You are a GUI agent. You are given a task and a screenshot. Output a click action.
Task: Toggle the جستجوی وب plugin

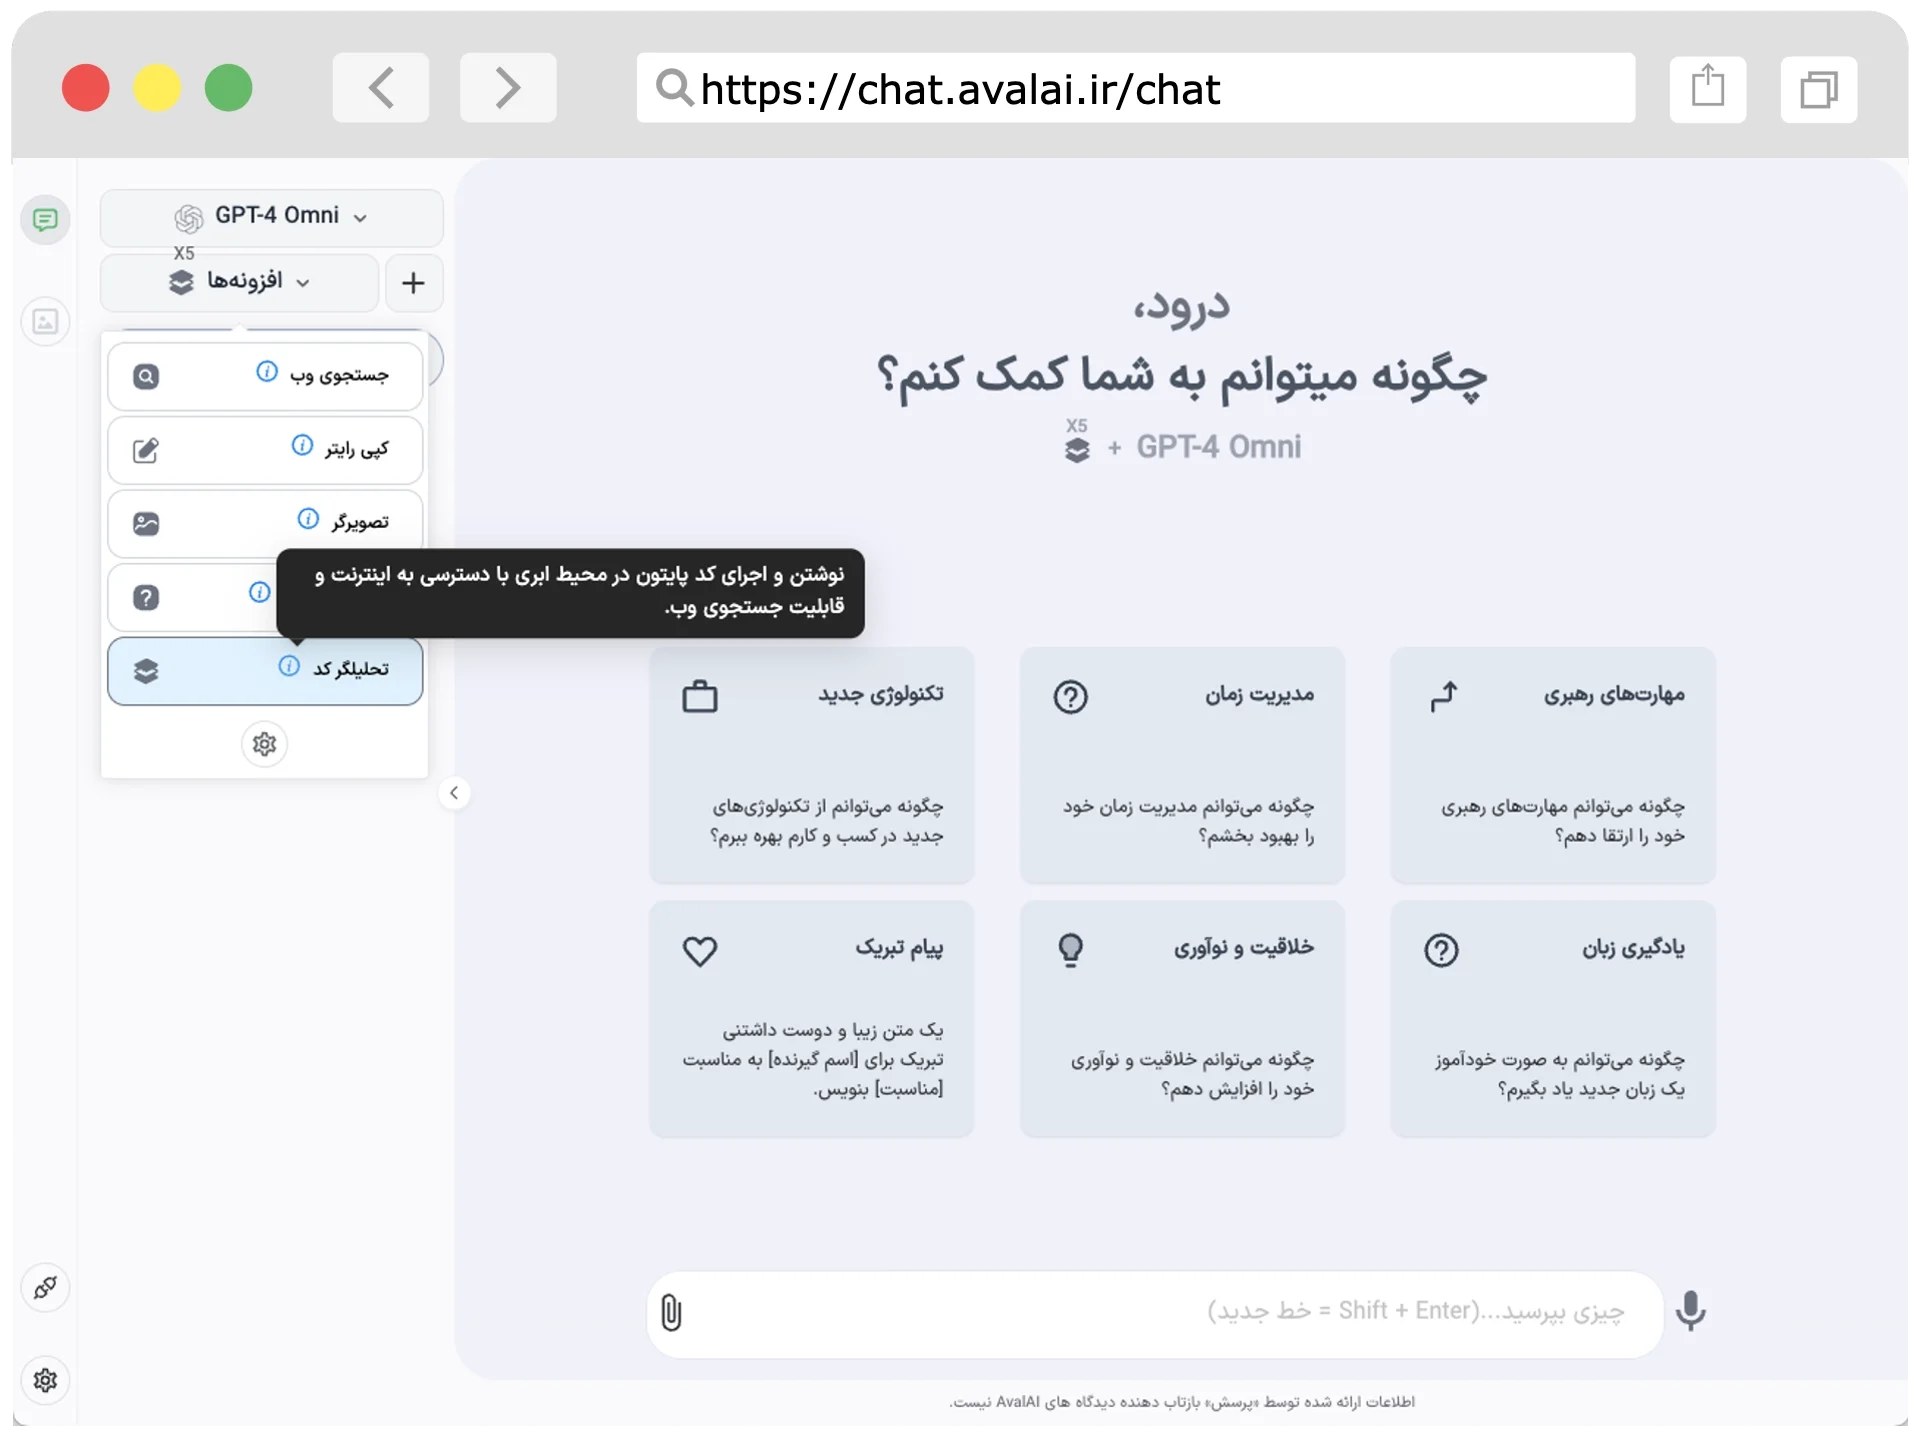(x=265, y=377)
